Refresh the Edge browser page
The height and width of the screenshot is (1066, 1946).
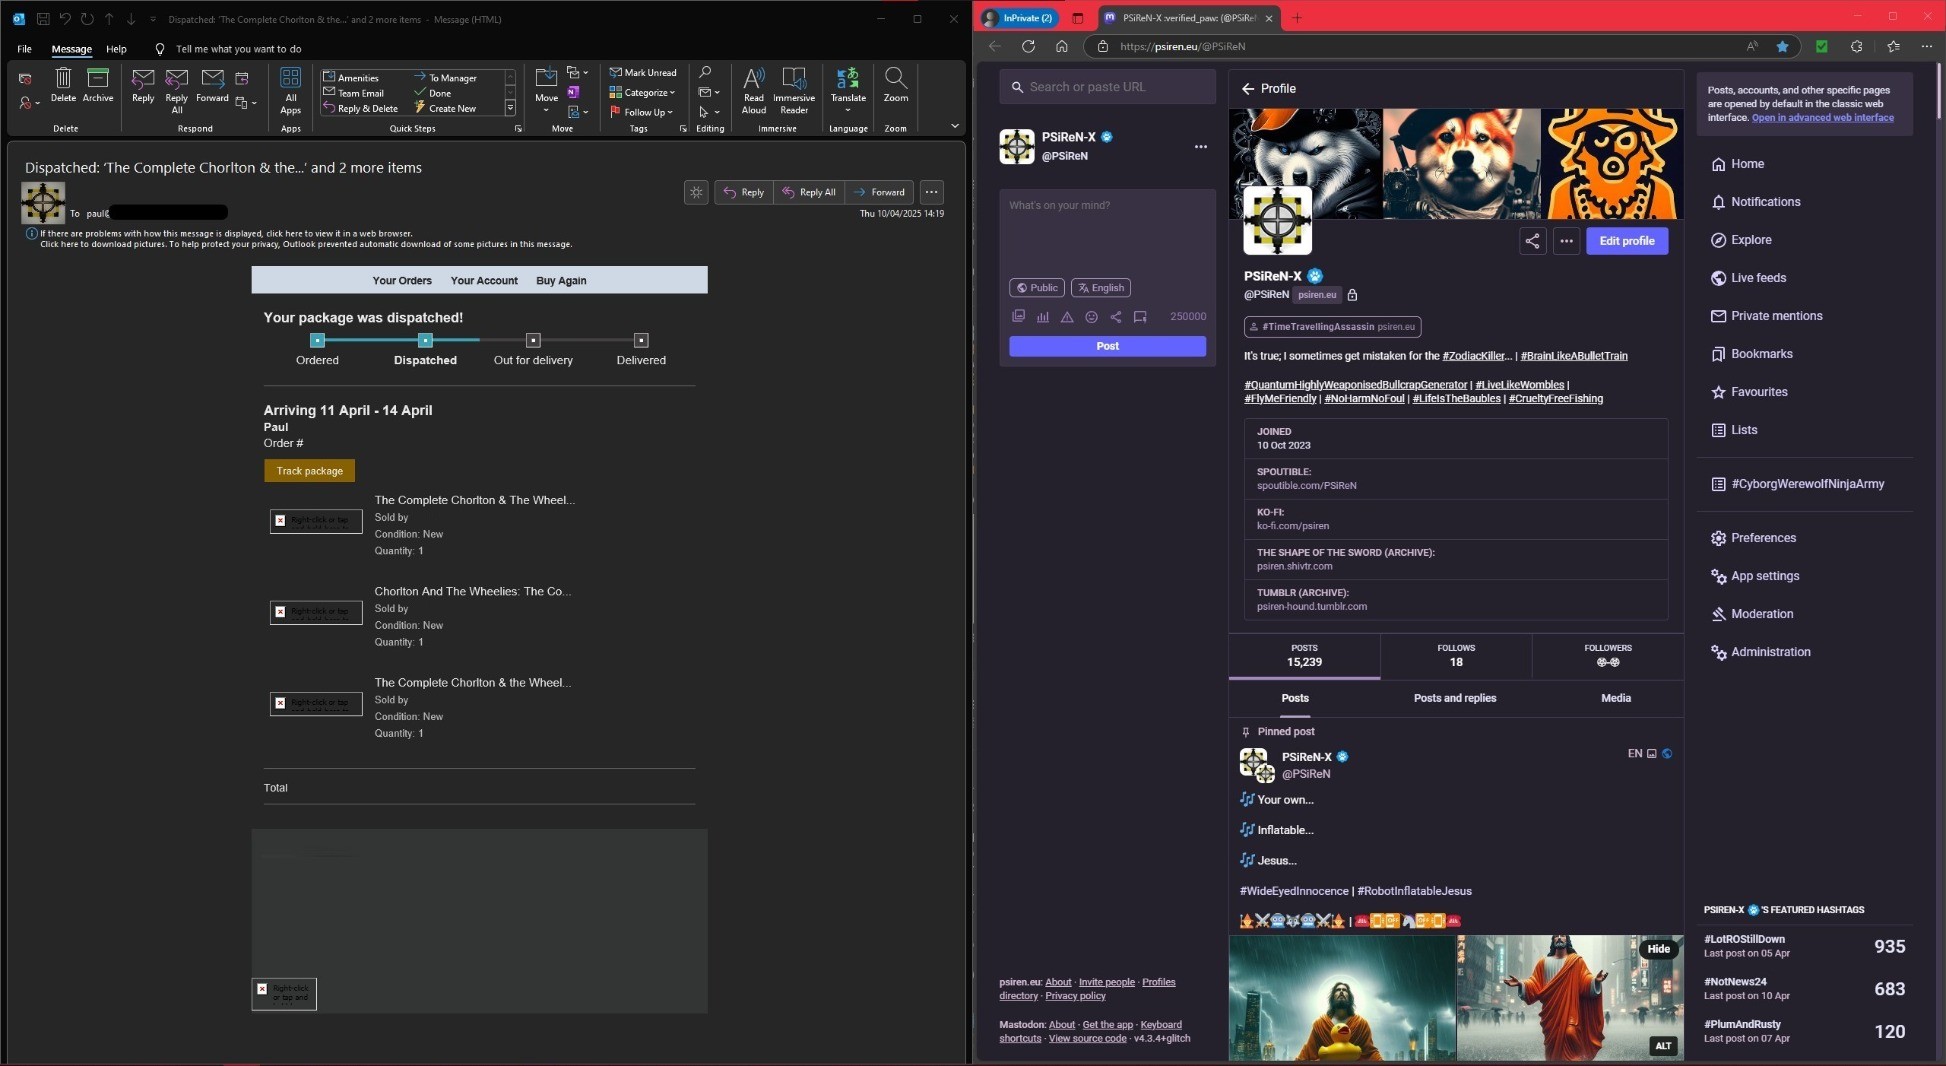point(1028,46)
